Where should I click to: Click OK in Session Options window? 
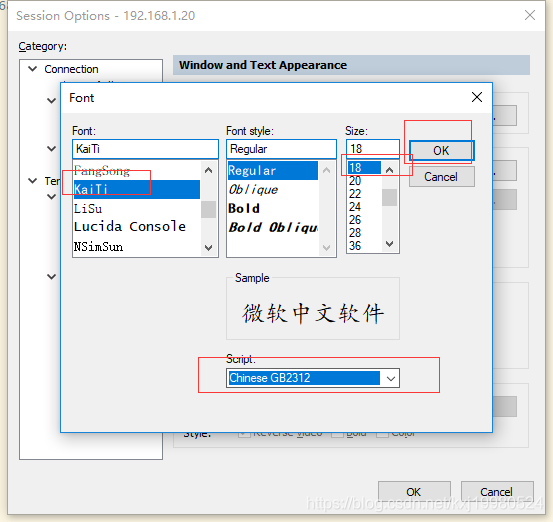point(414,491)
